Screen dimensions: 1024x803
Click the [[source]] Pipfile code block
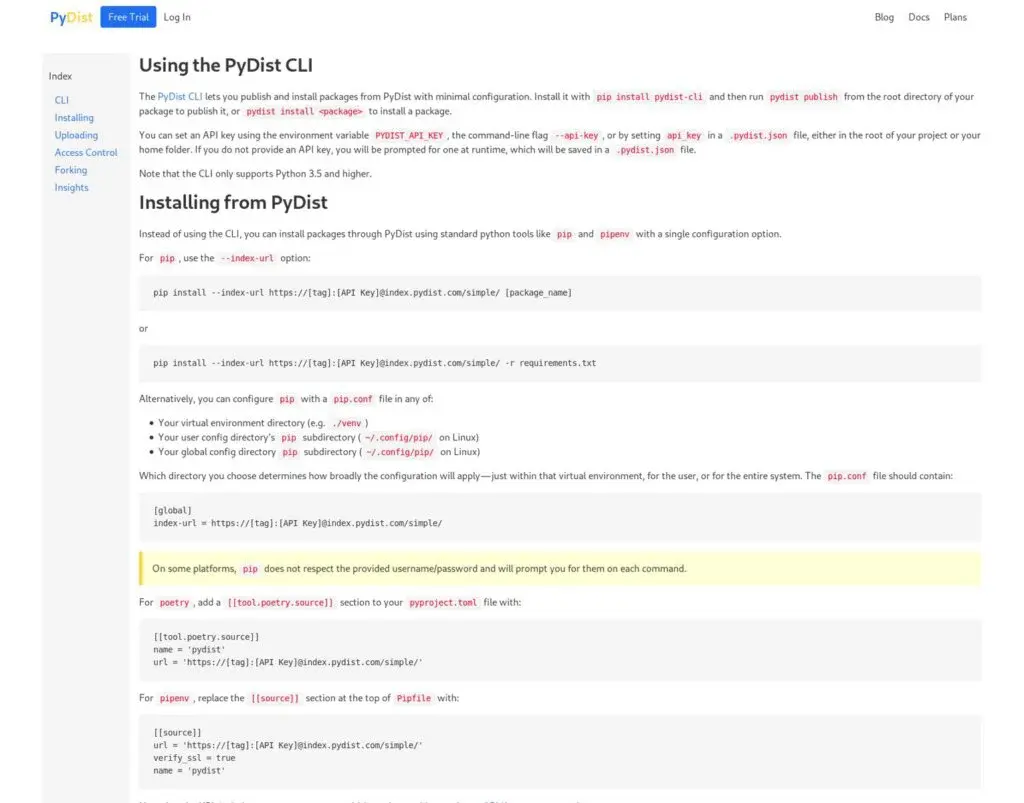560,751
